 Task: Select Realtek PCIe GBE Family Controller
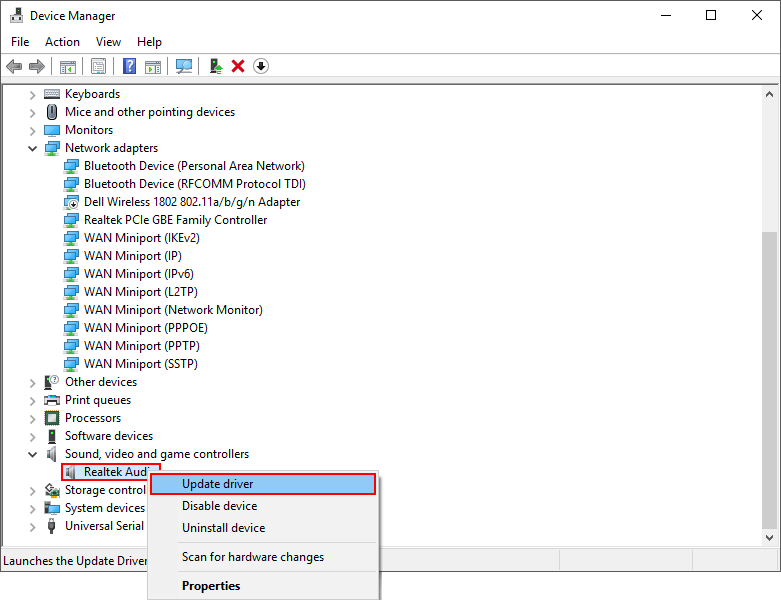[175, 220]
